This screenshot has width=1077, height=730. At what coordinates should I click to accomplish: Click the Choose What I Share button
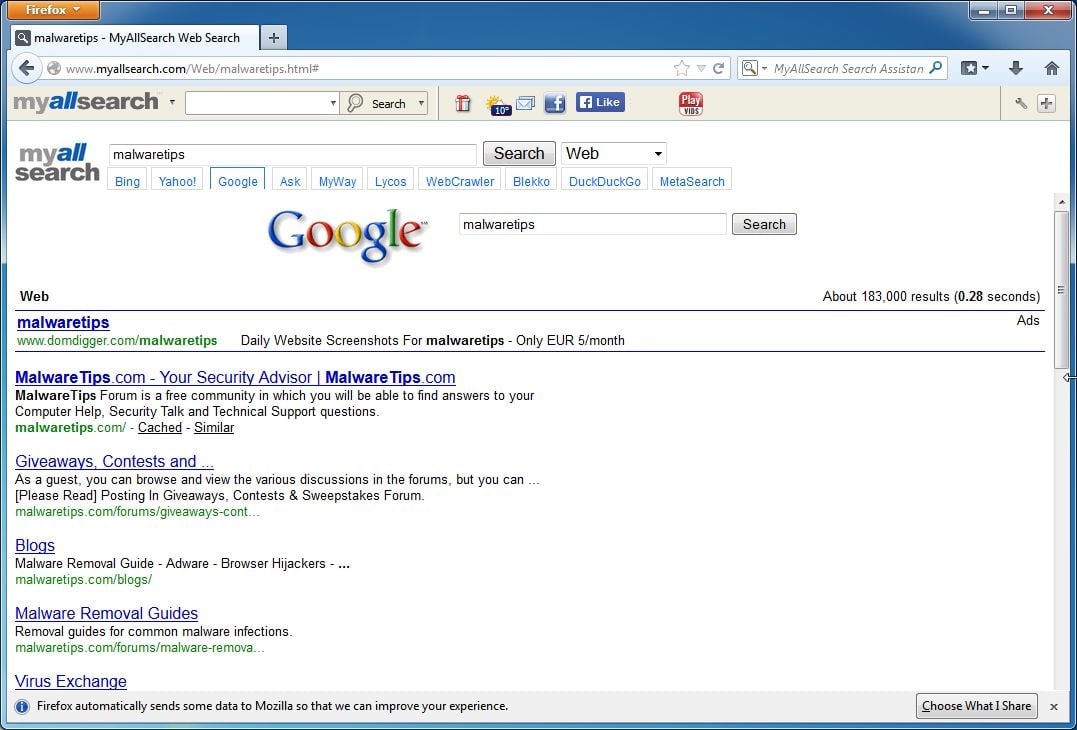click(x=976, y=706)
